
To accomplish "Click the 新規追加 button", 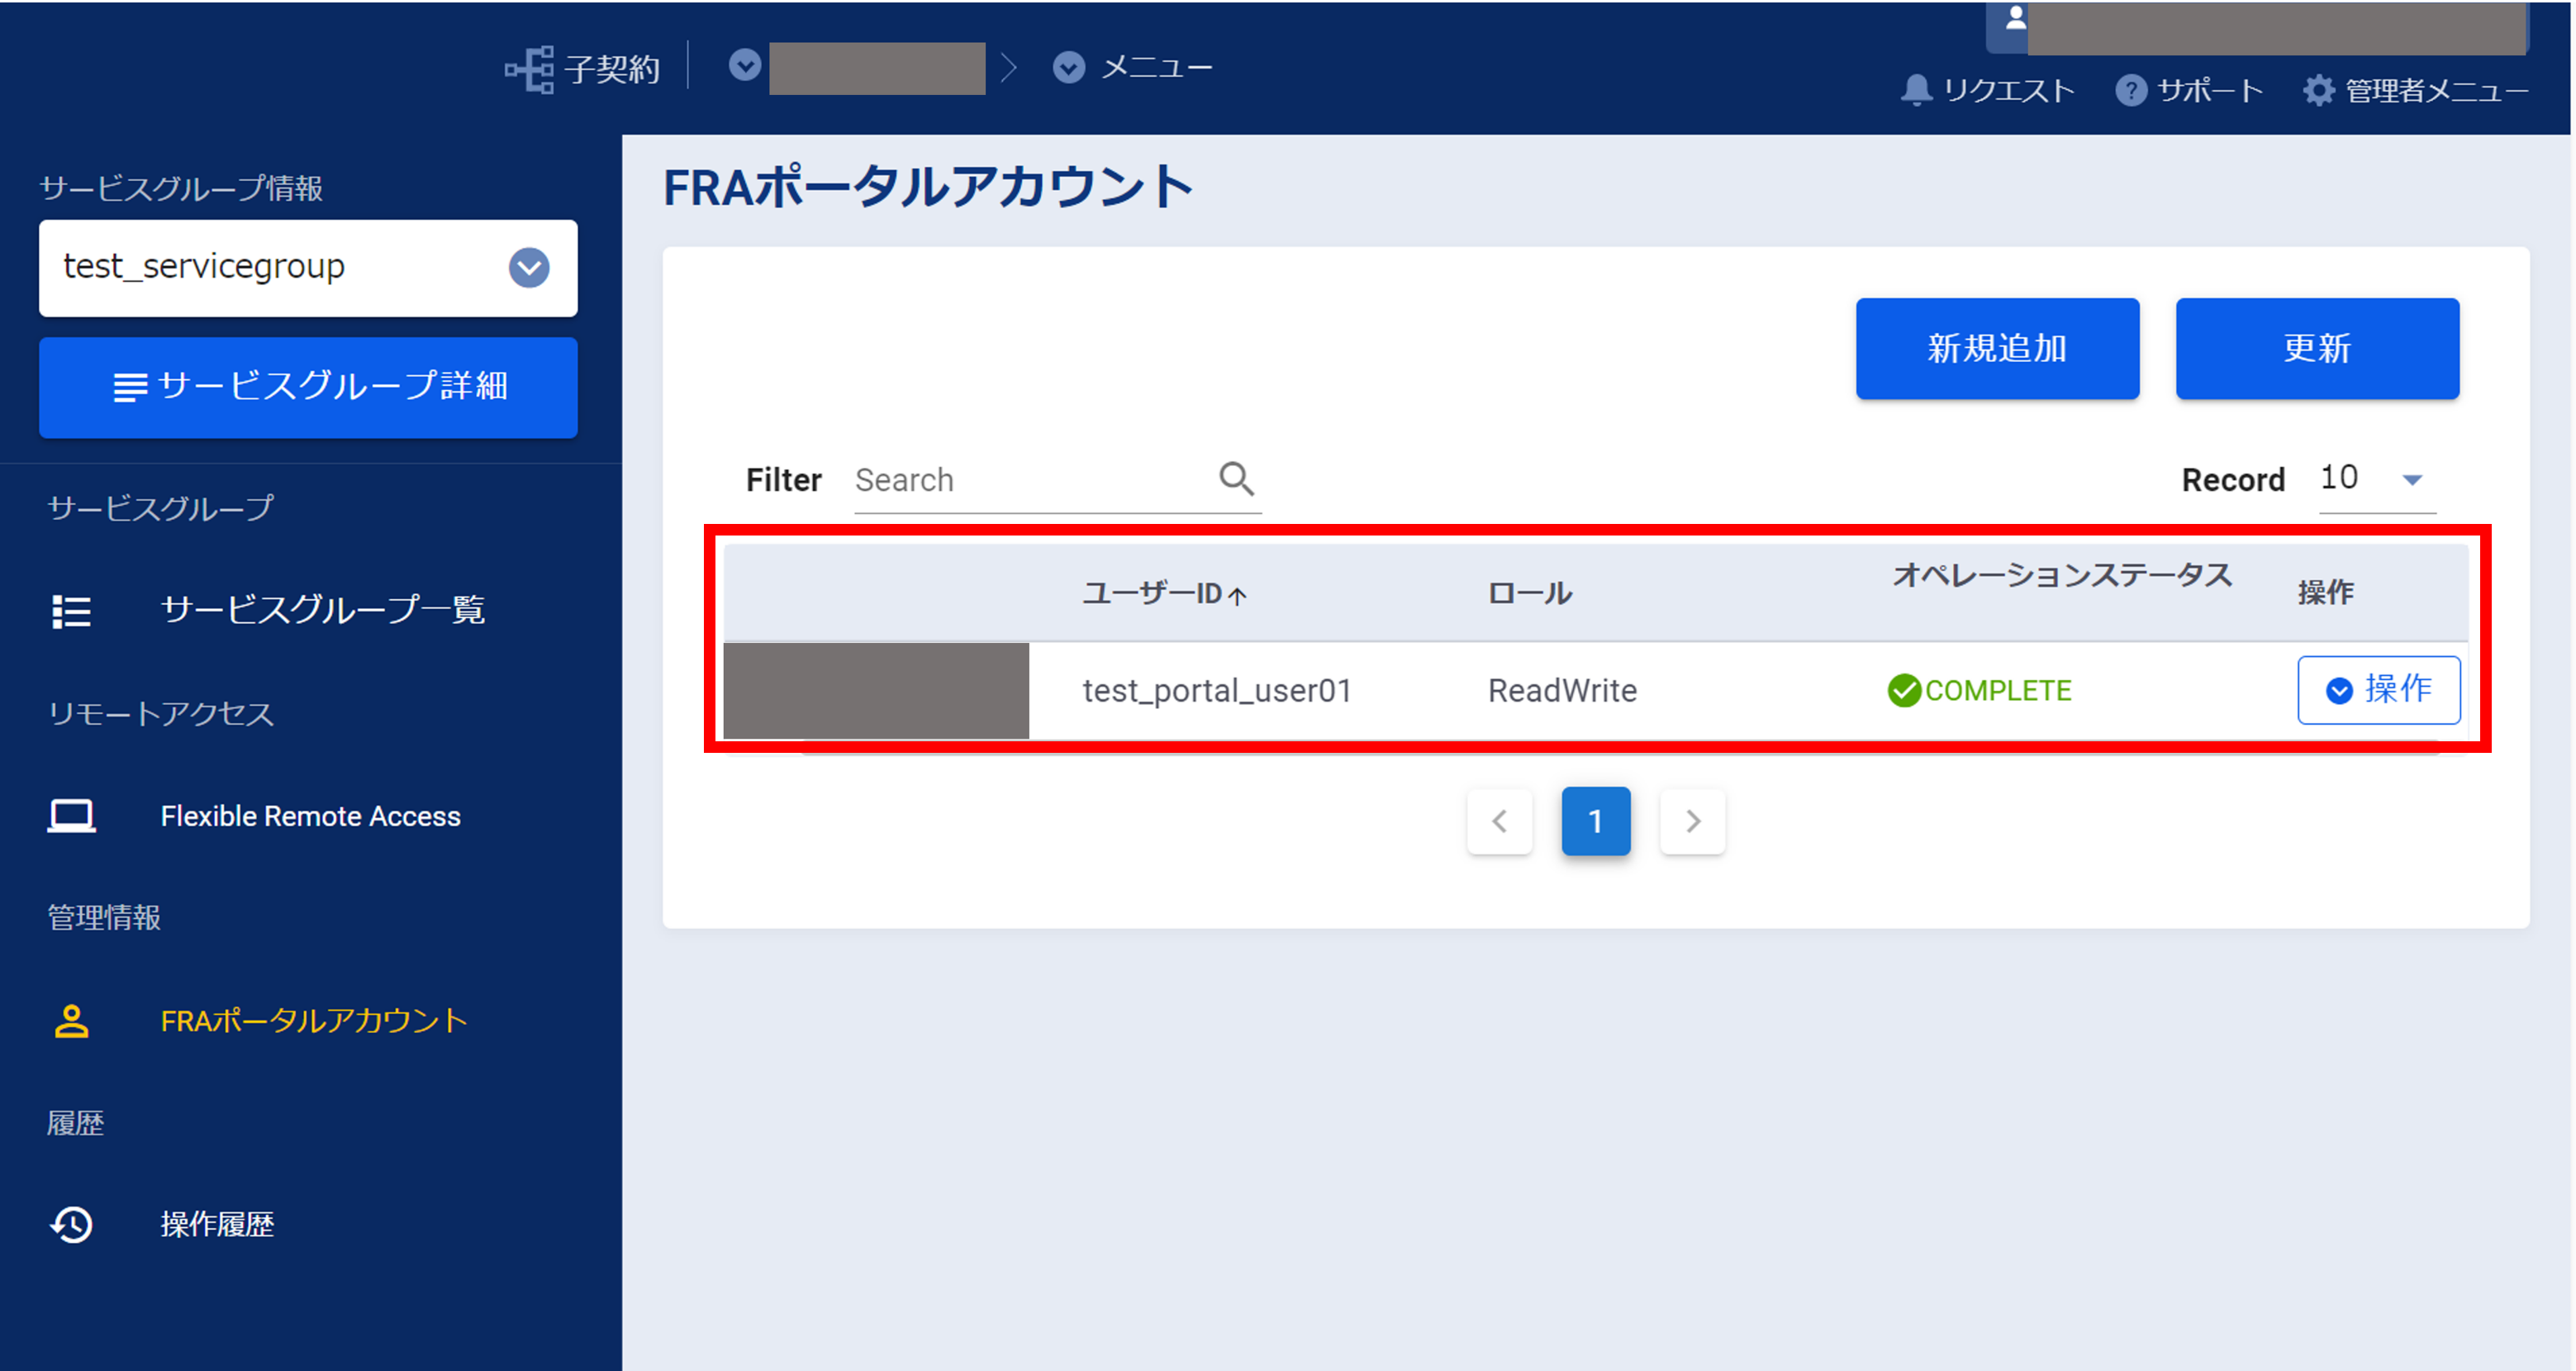I will click(1996, 348).
